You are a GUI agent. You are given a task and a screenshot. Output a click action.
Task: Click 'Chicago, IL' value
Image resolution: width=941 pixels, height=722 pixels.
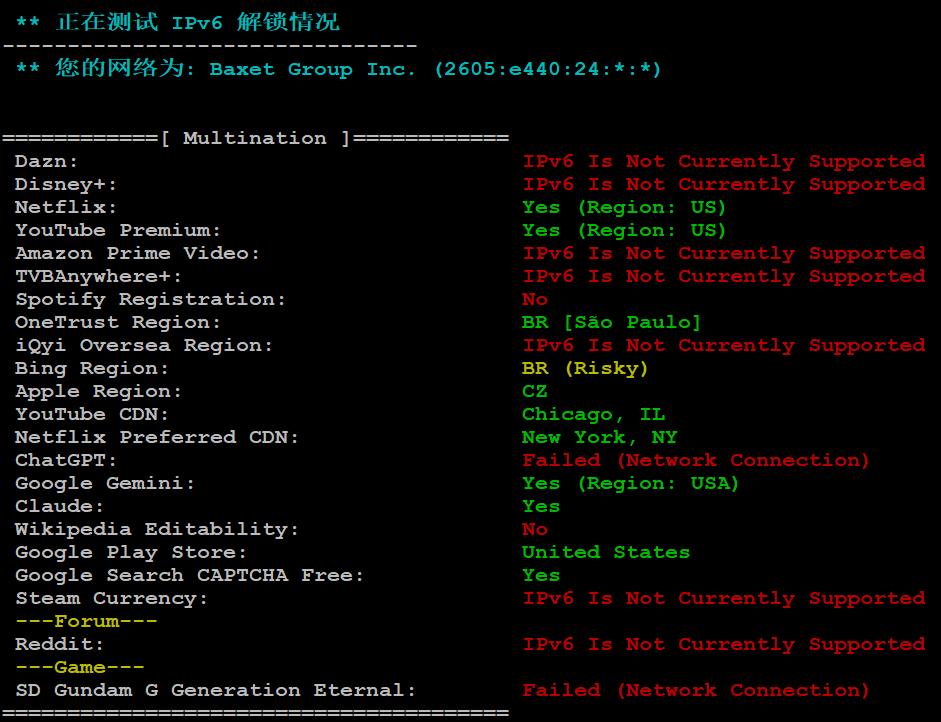tap(594, 415)
